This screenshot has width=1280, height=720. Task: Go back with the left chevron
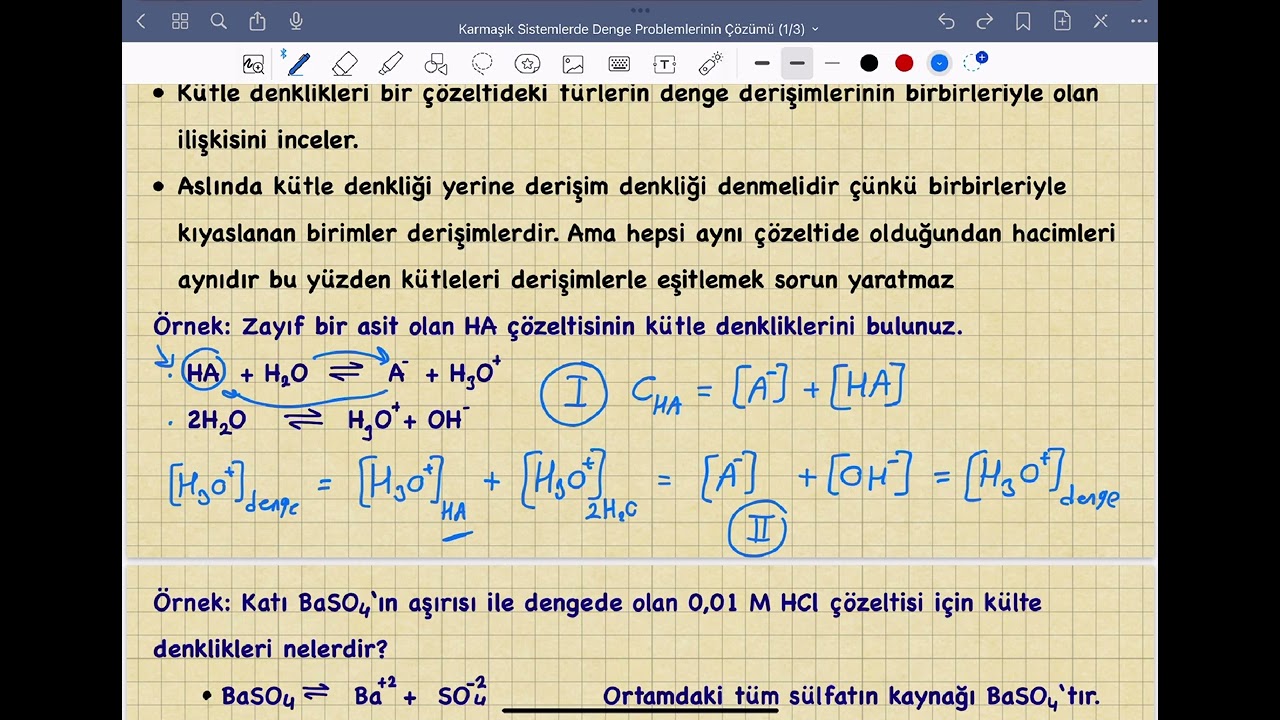[x=141, y=21]
